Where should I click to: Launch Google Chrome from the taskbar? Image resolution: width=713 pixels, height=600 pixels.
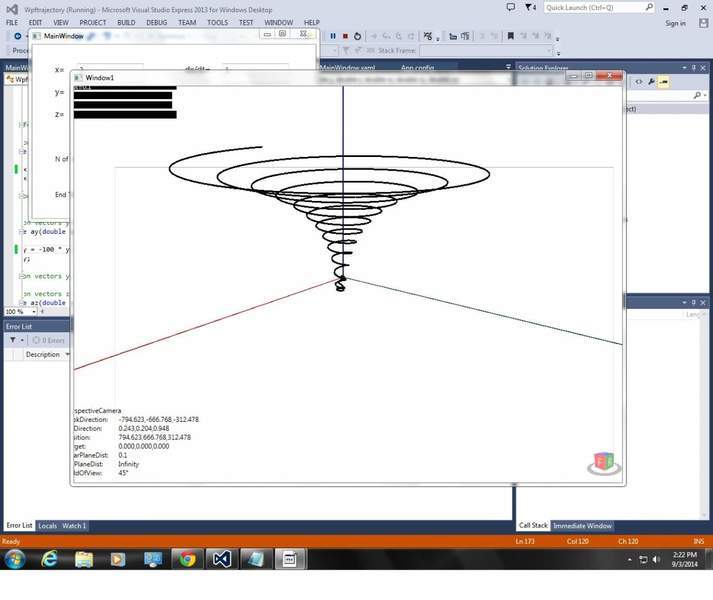pos(187,559)
